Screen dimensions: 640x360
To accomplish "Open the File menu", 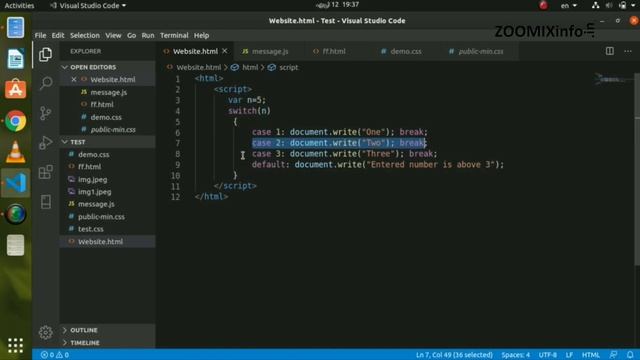I will pos(40,36).
